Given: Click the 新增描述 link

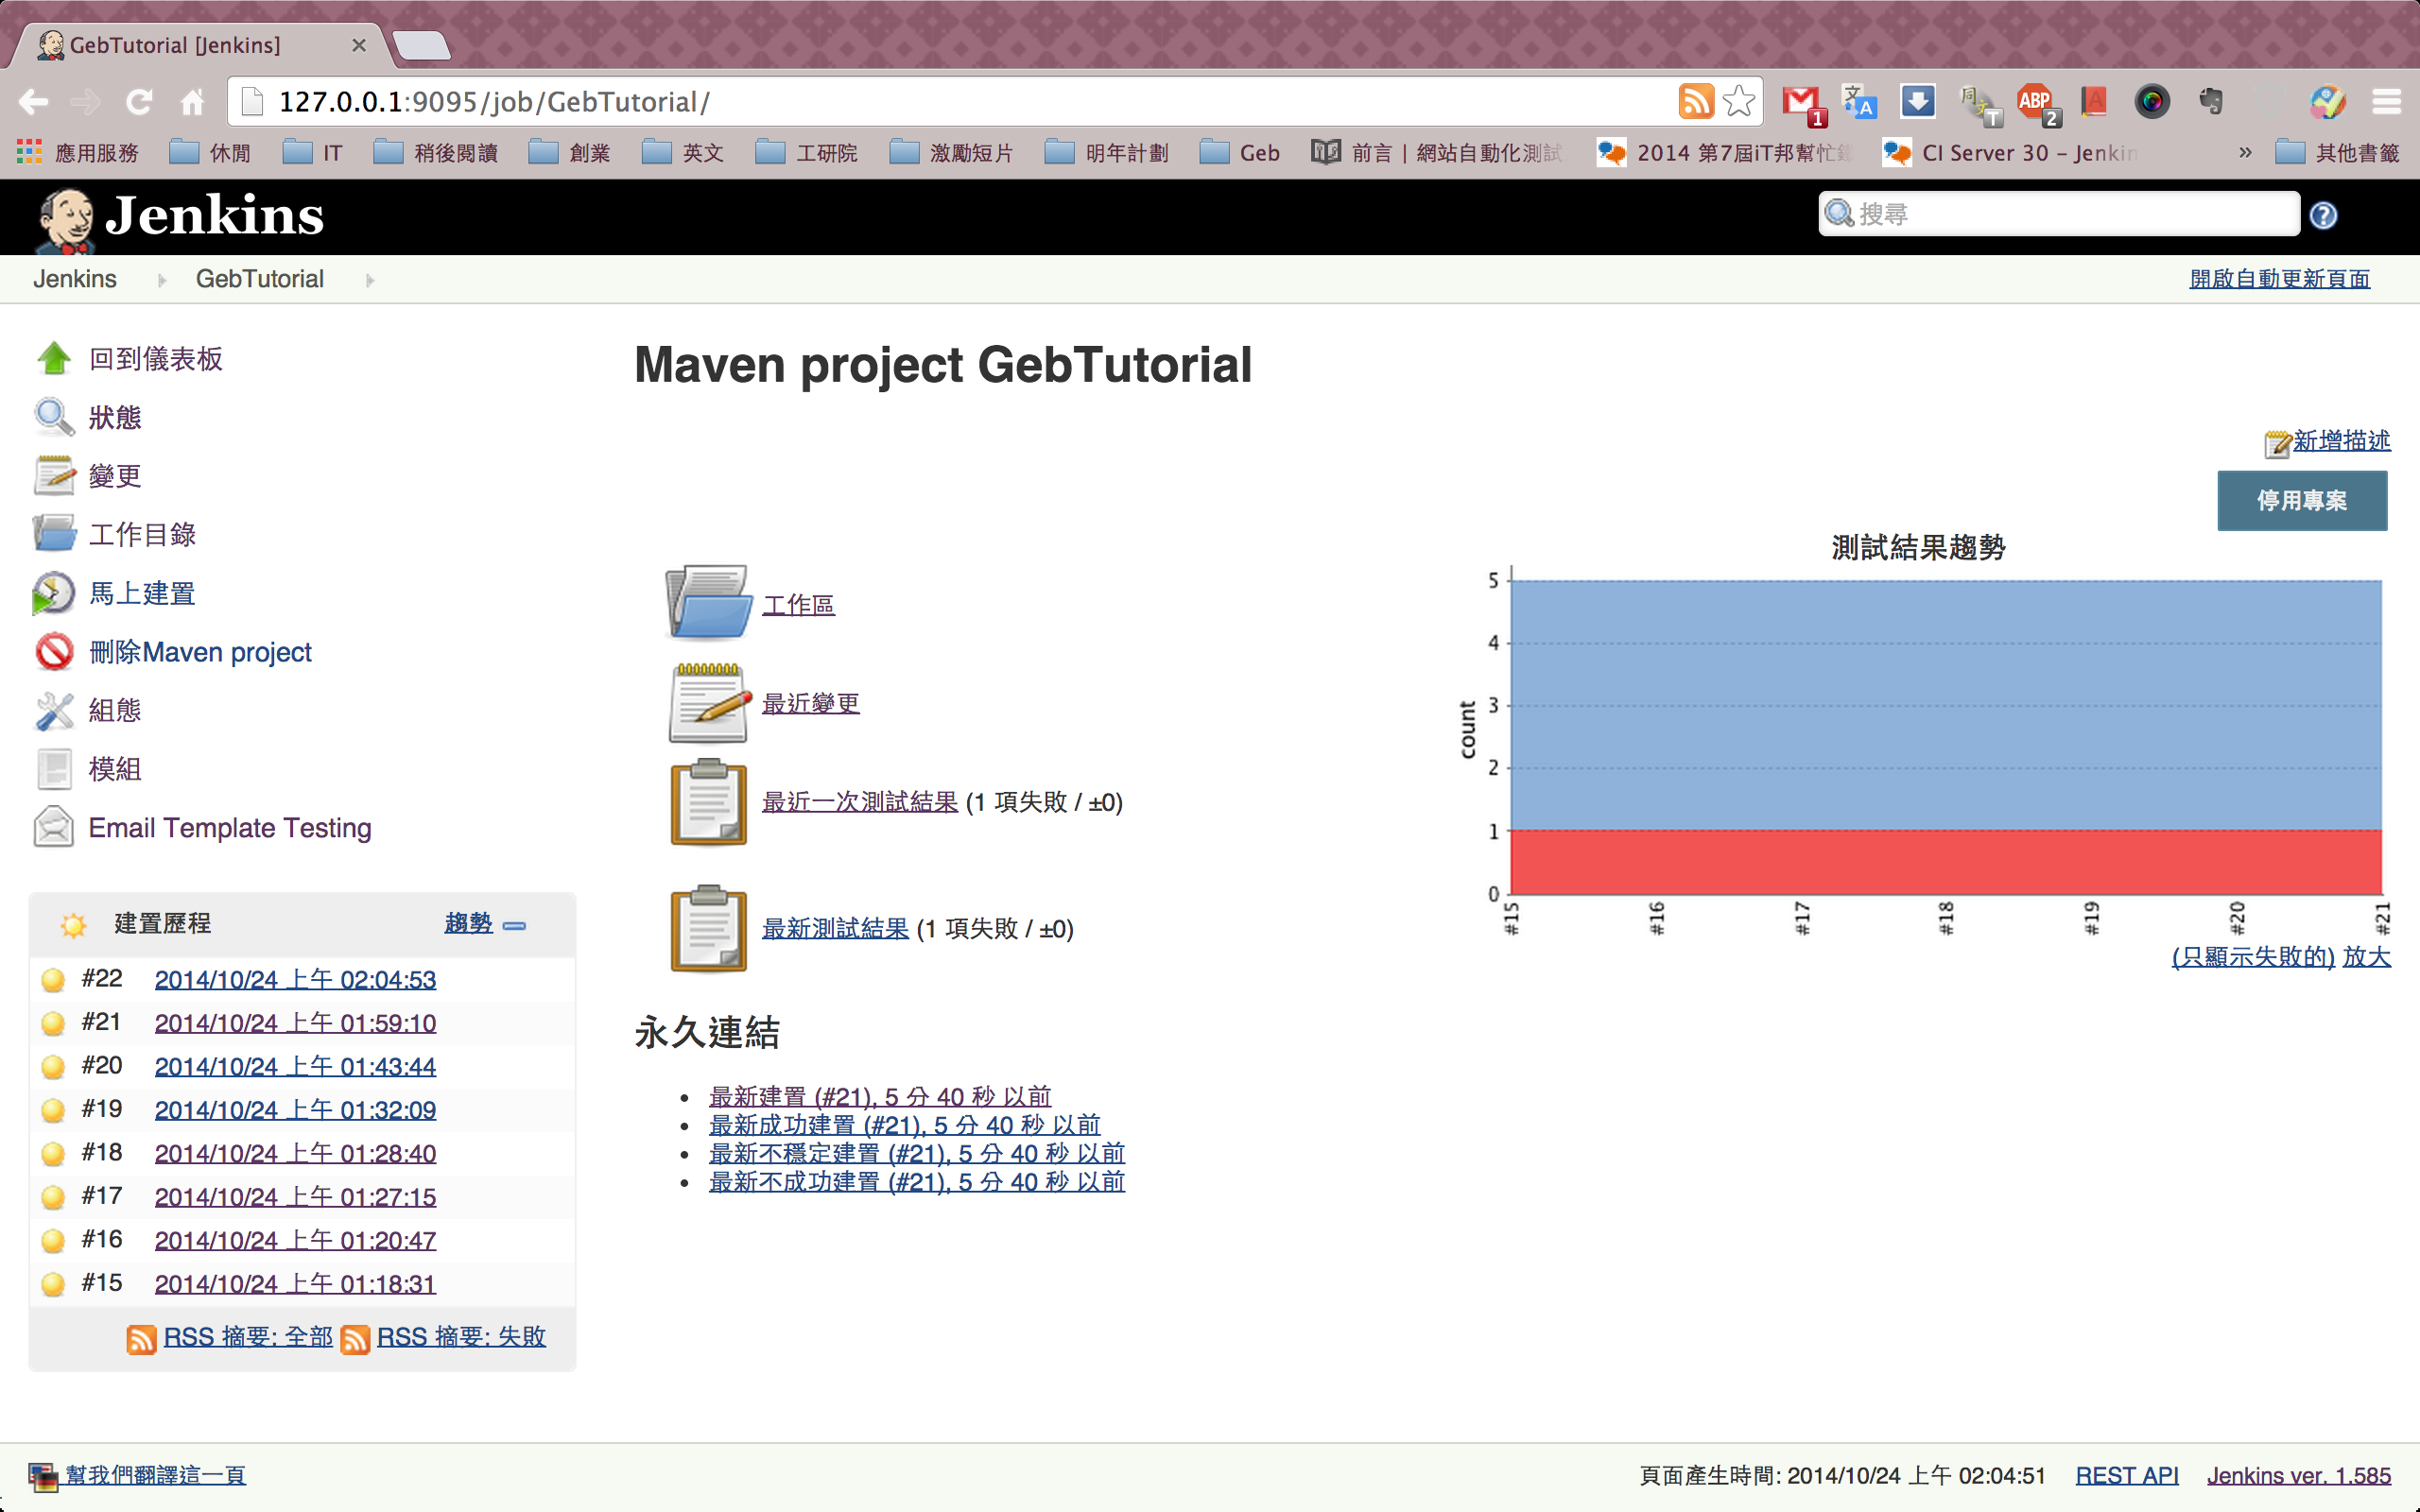Looking at the screenshot, I should (2341, 441).
